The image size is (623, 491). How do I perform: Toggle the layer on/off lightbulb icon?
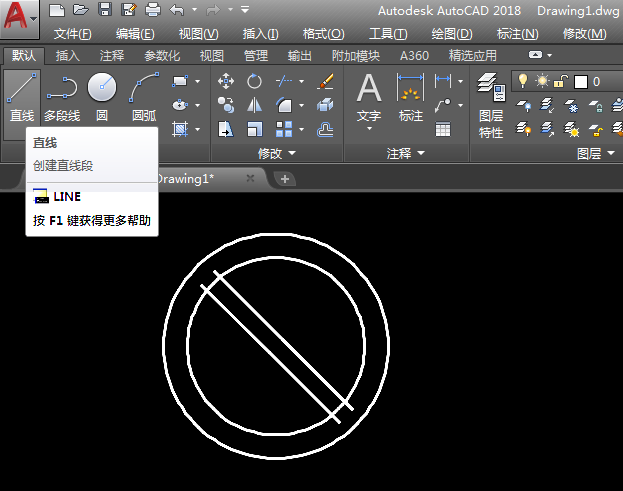pyautogui.click(x=522, y=81)
